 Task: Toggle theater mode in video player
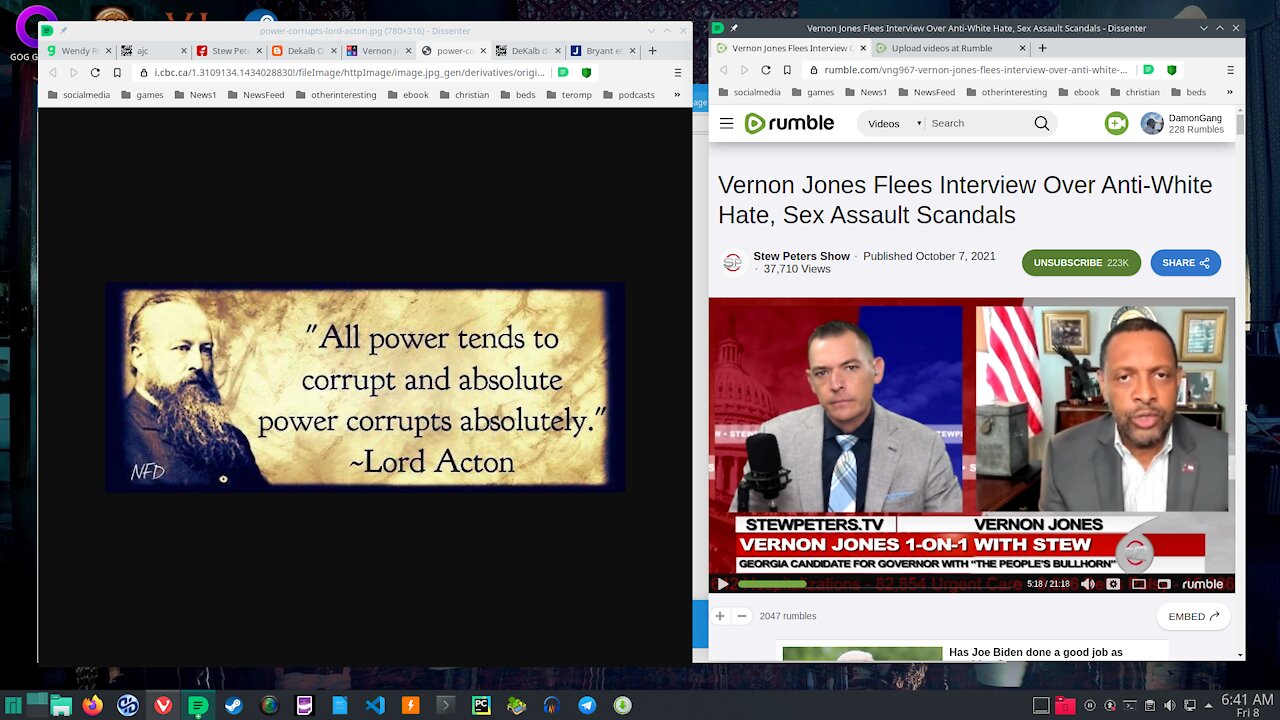tap(1139, 584)
